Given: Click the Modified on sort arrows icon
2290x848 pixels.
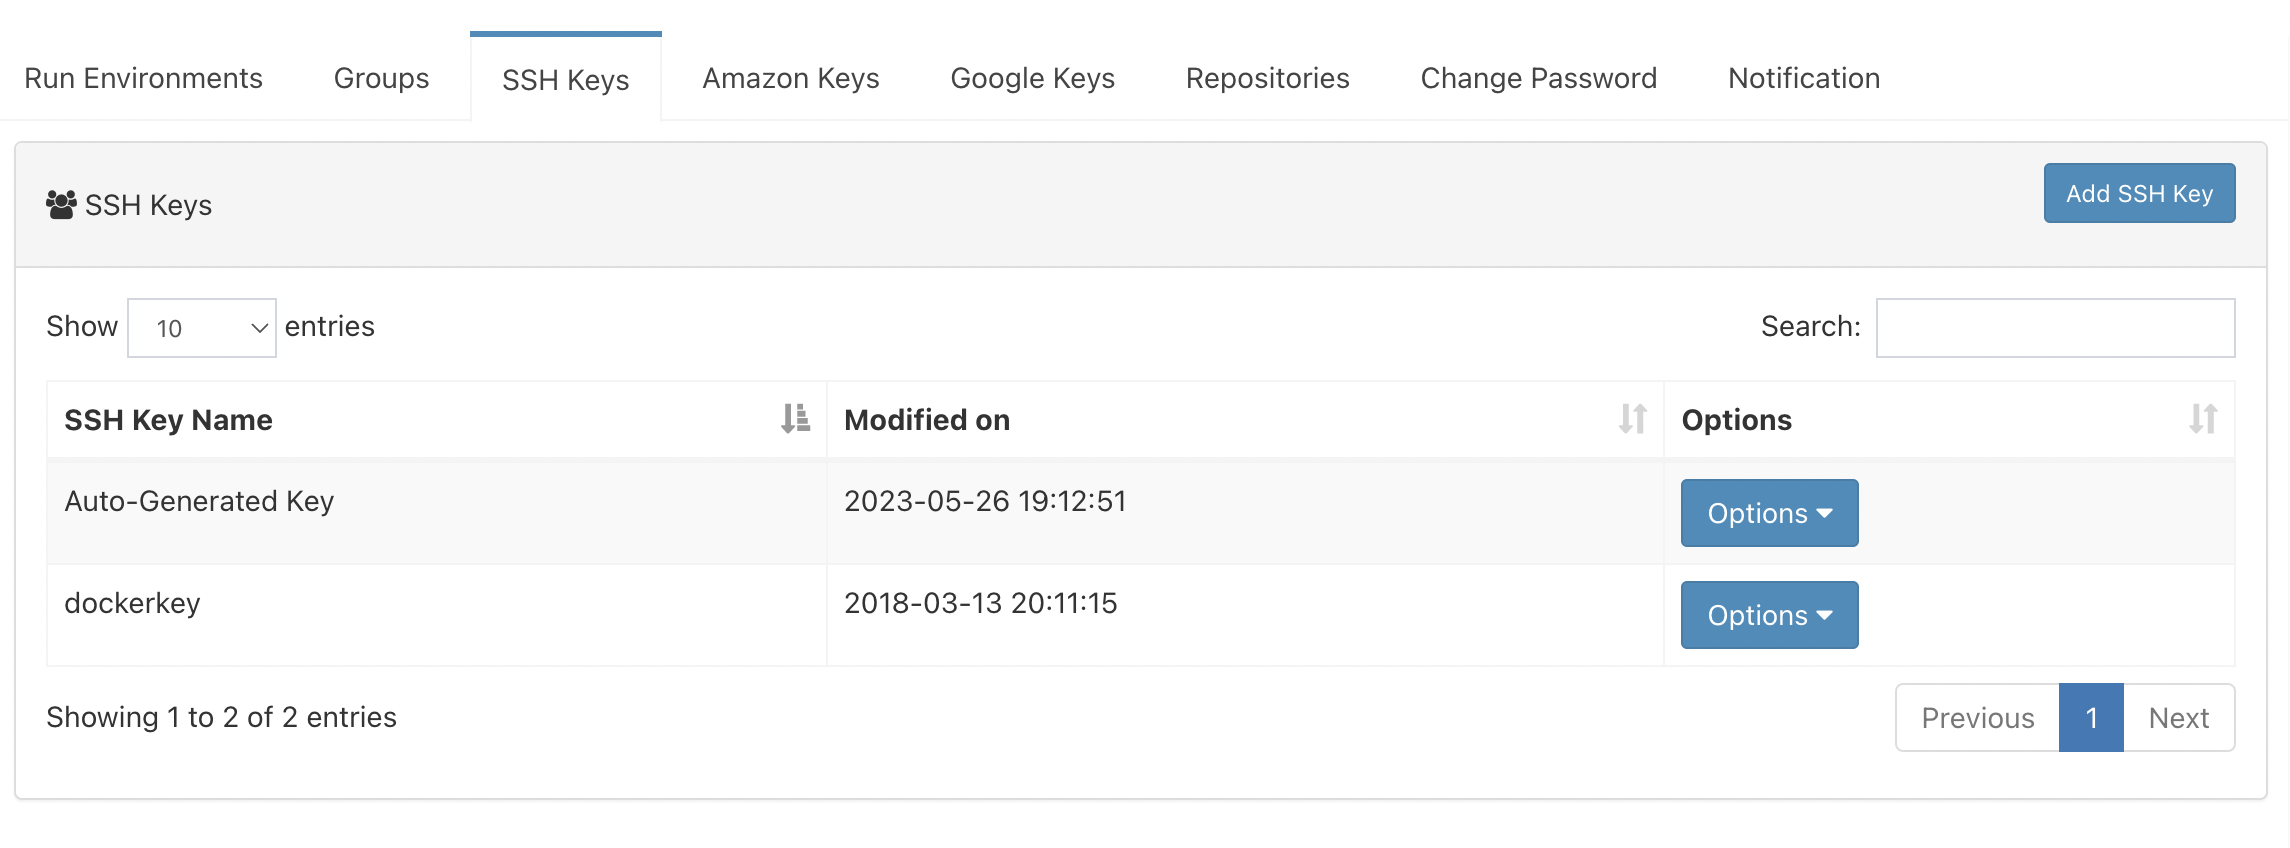Looking at the screenshot, I should tap(1633, 418).
